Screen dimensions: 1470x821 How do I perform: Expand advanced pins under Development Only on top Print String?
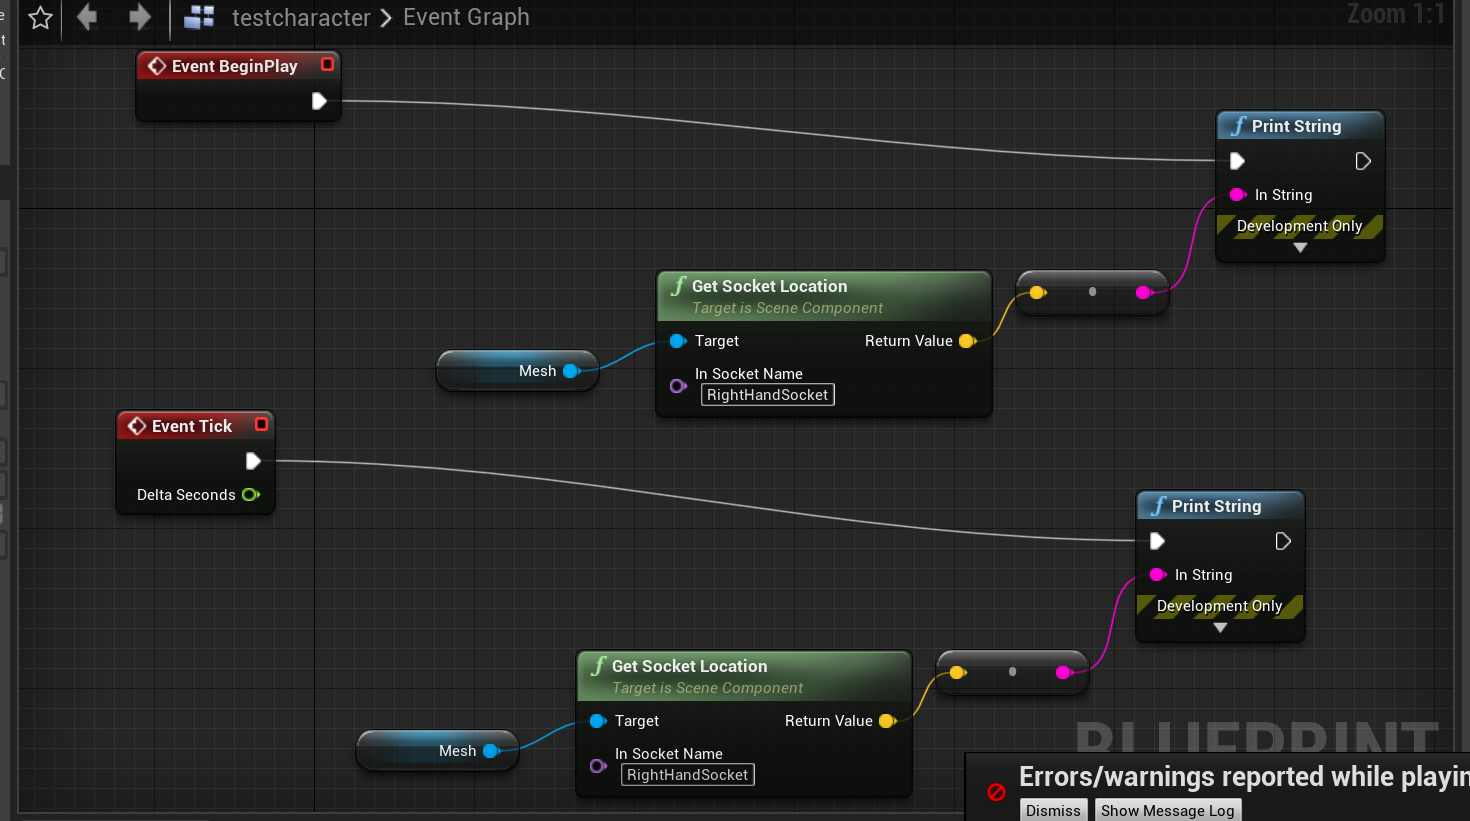1300,246
